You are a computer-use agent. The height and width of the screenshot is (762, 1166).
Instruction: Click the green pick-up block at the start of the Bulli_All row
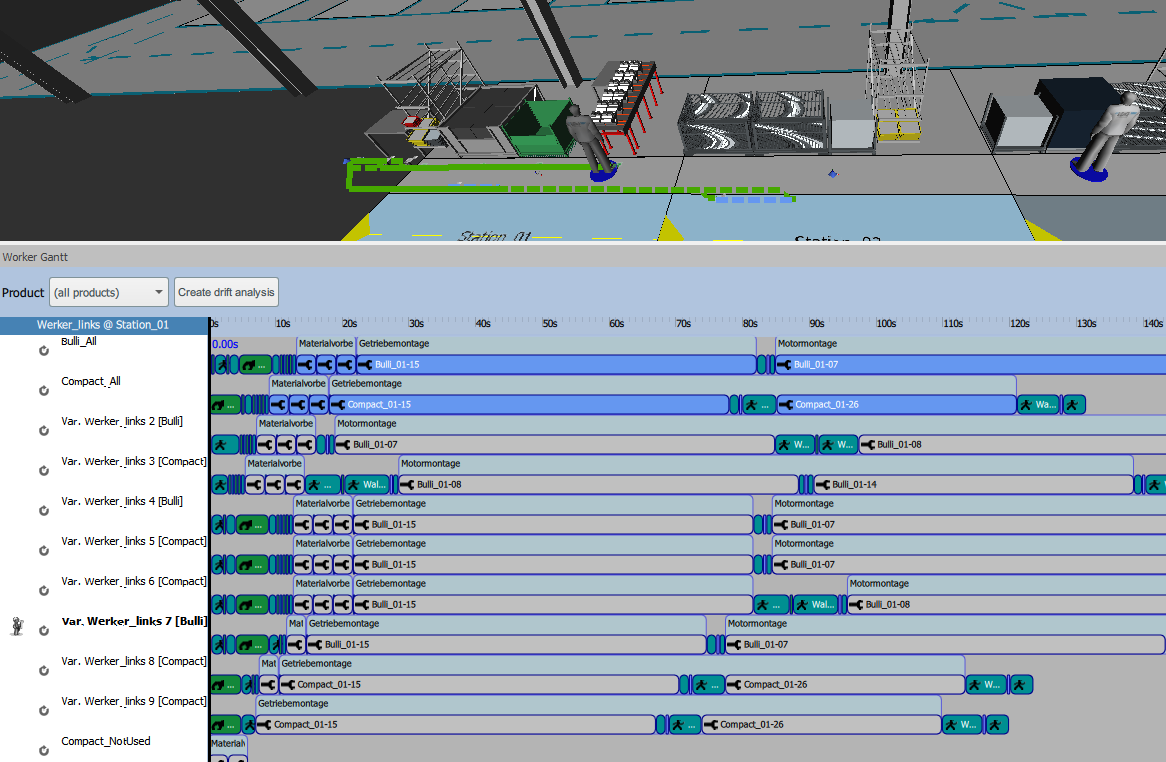tap(254, 365)
